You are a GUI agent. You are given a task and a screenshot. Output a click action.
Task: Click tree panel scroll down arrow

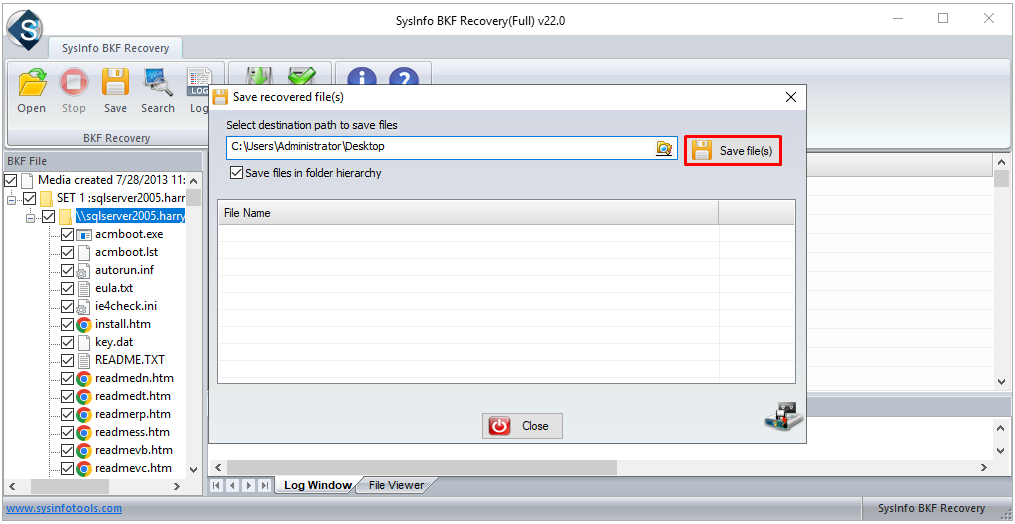click(193, 469)
